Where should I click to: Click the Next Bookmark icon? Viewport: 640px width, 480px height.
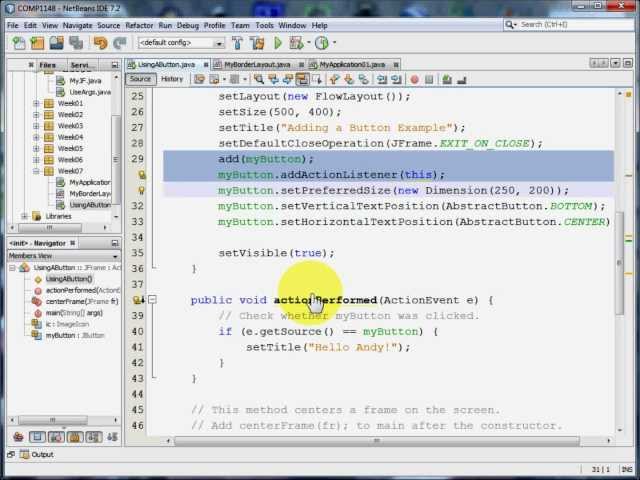tap(349, 79)
